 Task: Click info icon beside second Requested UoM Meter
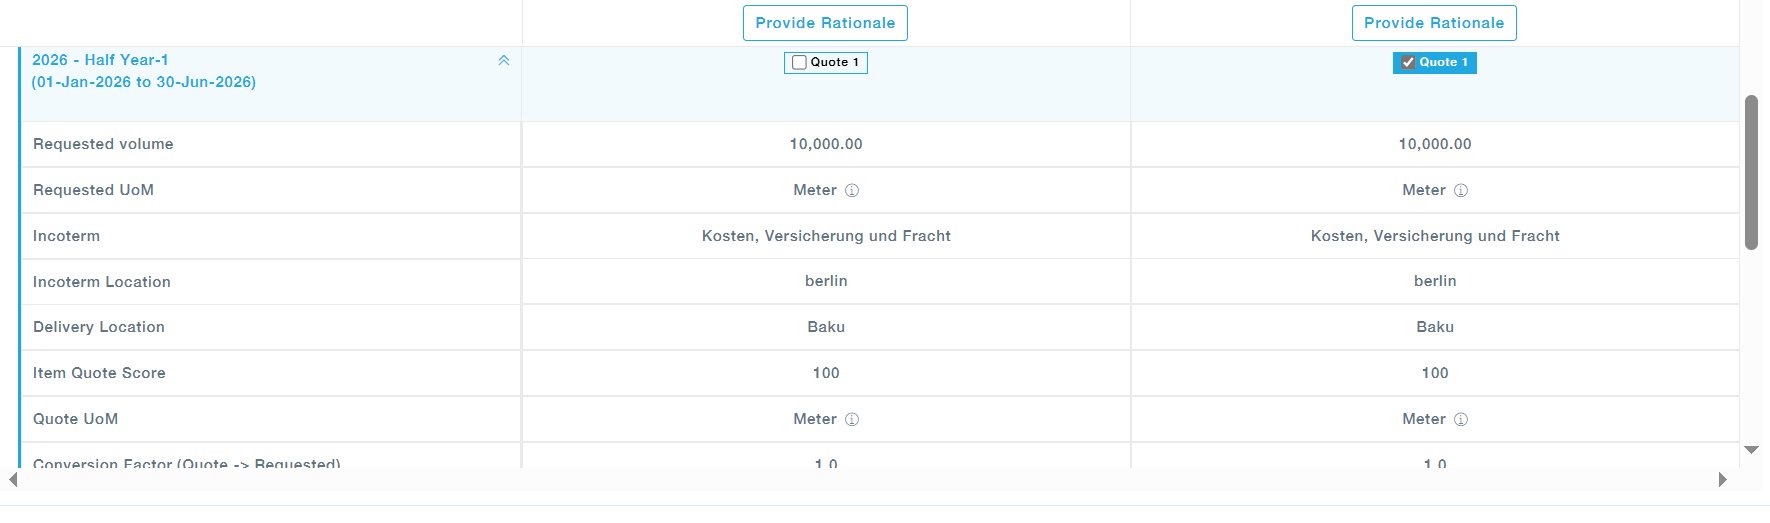tap(1461, 190)
